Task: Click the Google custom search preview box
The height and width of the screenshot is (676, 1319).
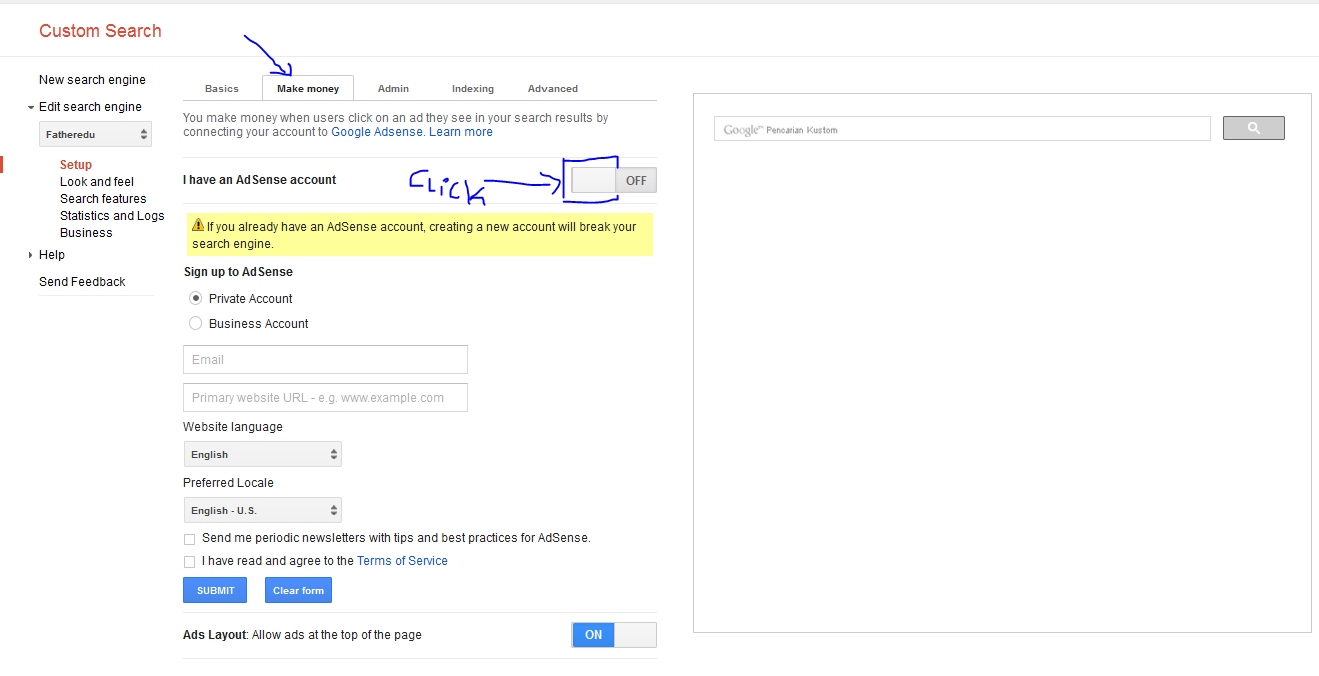Action: tap(962, 129)
